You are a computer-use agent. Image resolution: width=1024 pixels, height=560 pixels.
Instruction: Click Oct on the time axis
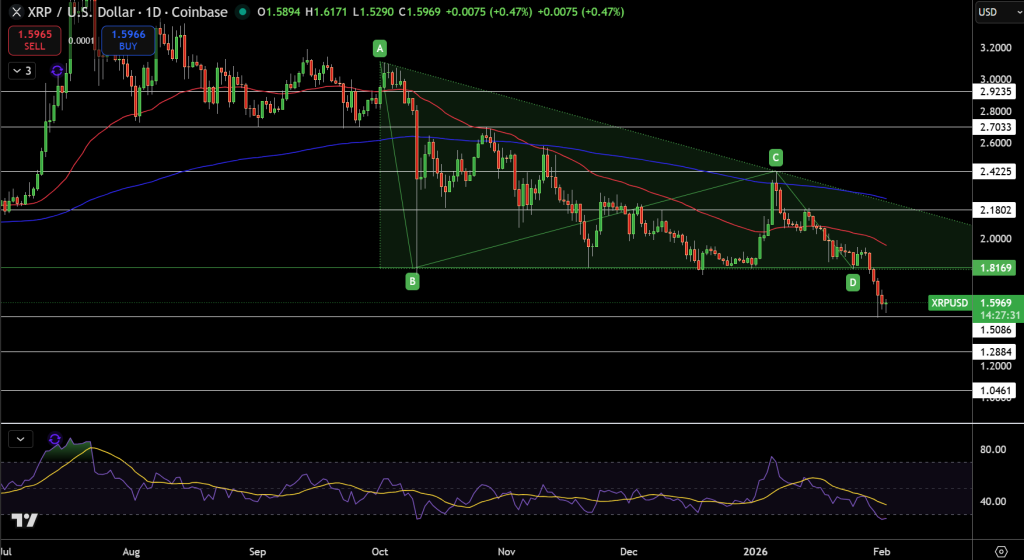[379, 552]
